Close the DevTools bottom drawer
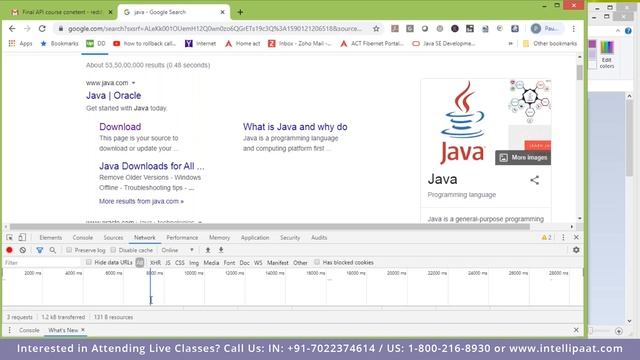The image size is (640, 360). [x=576, y=330]
